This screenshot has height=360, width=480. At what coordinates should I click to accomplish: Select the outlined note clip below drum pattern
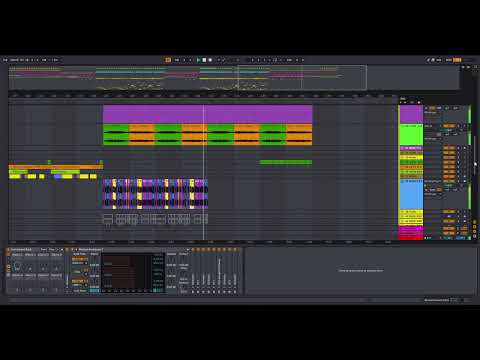(x=155, y=219)
